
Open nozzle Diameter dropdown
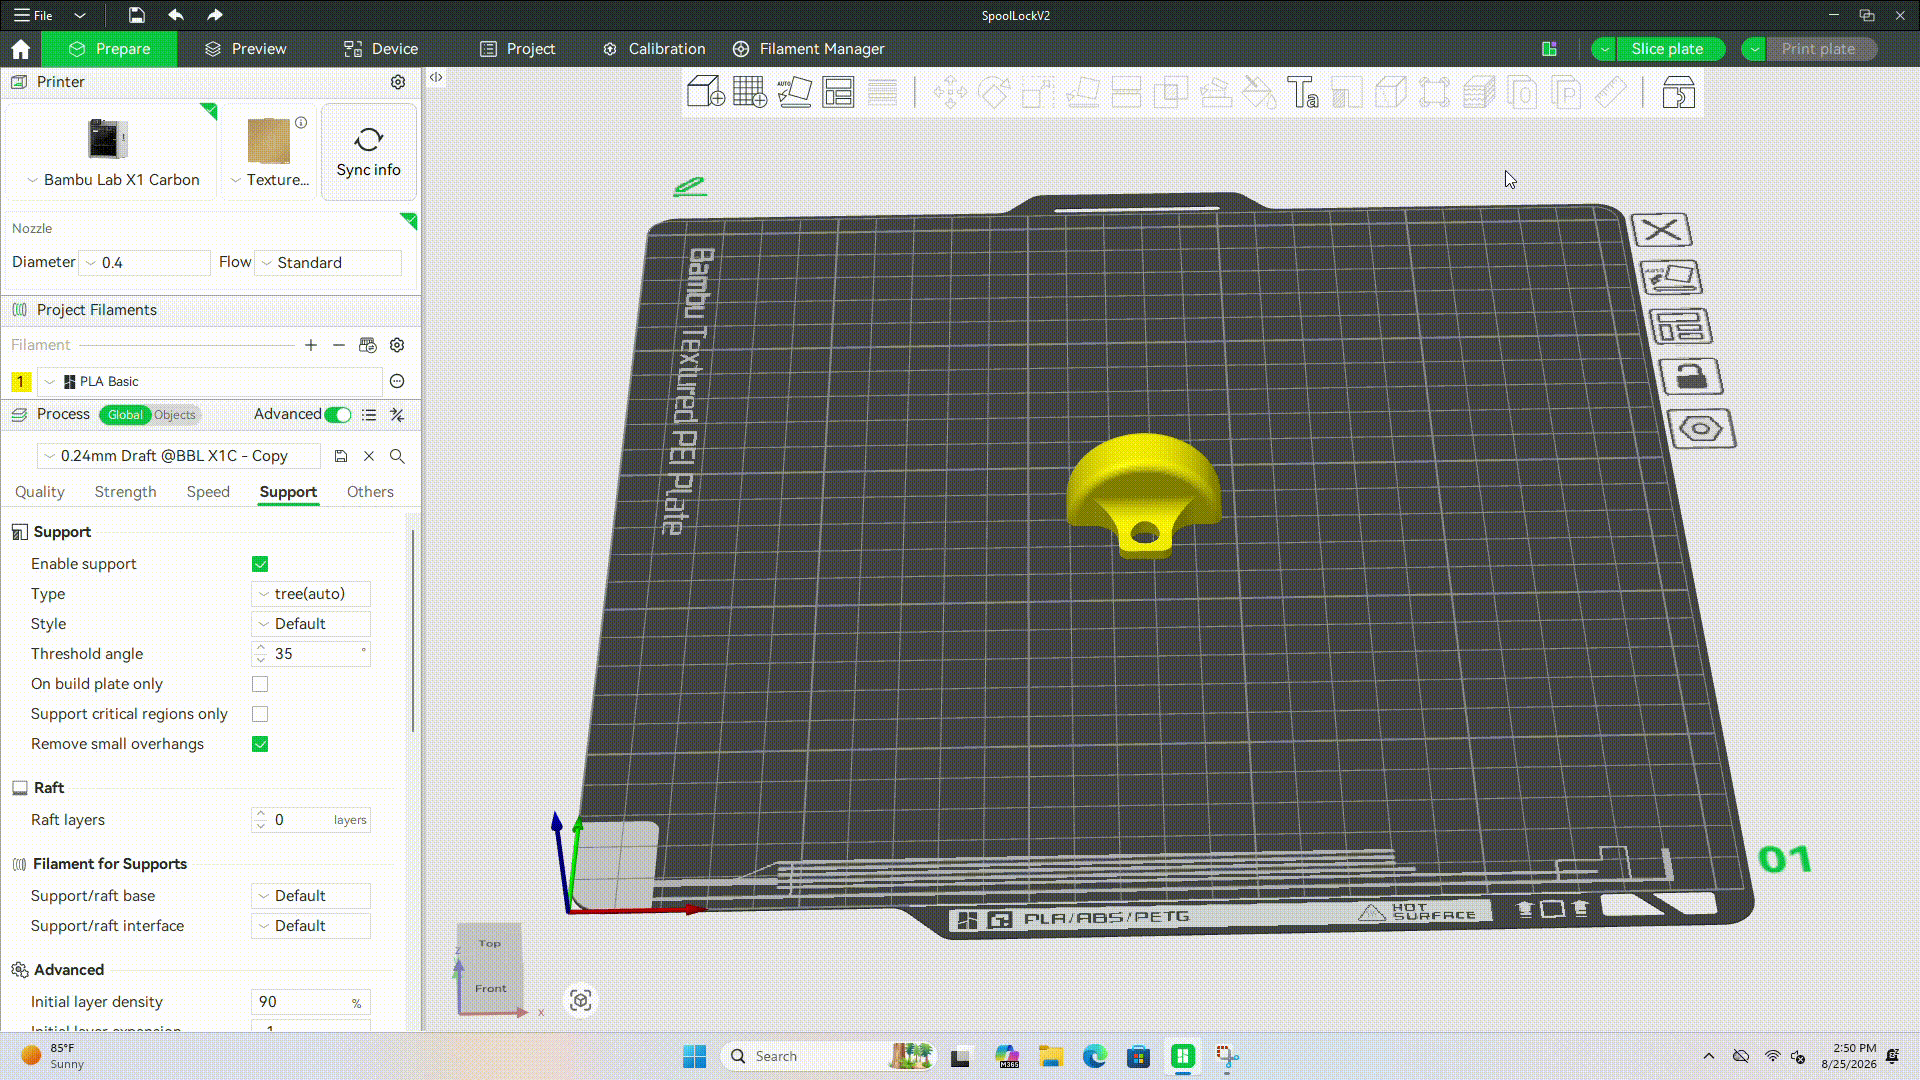[x=145, y=263]
